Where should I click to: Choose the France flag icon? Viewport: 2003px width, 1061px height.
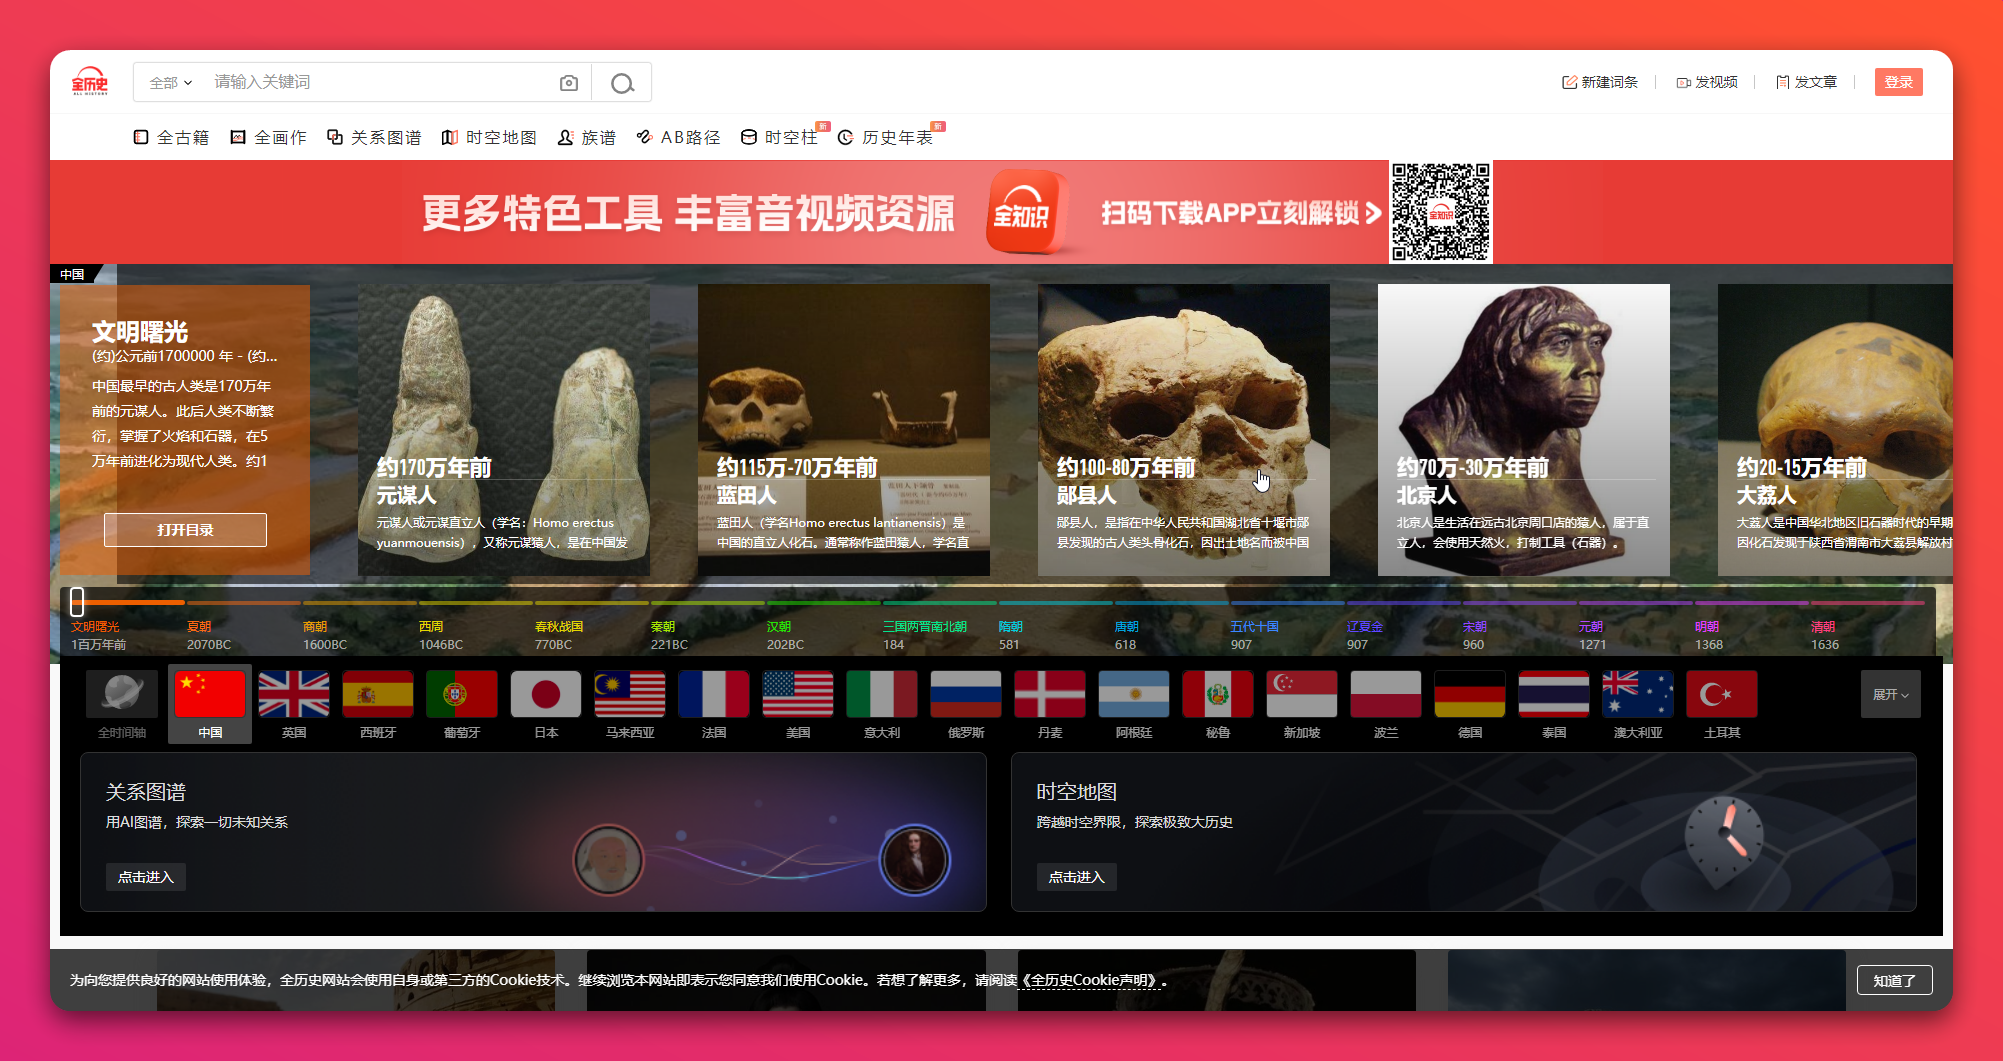coord(714,694)
